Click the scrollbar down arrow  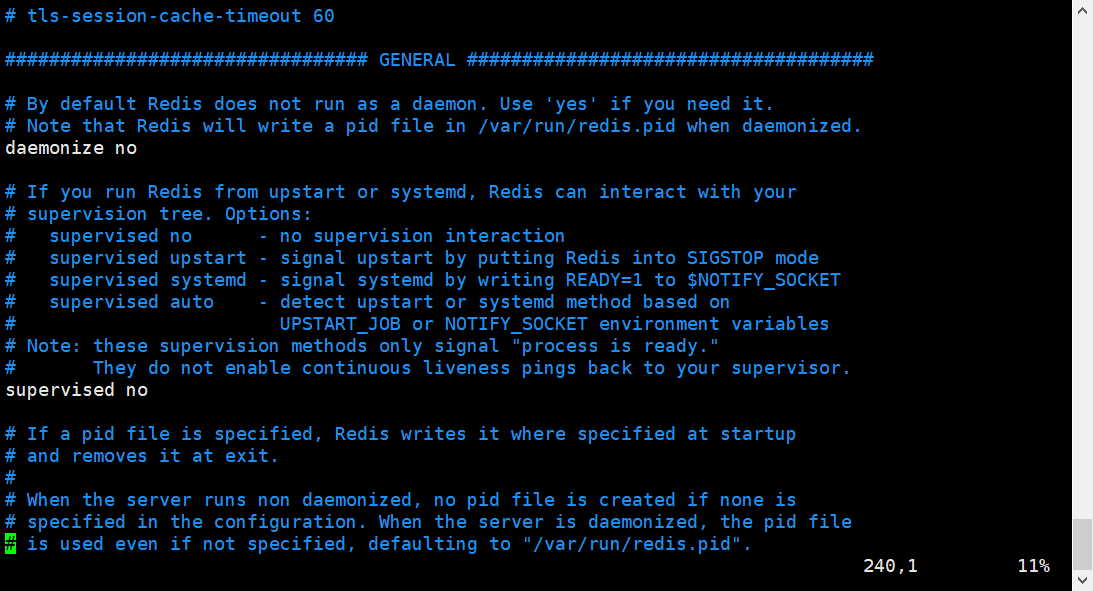1082,581
